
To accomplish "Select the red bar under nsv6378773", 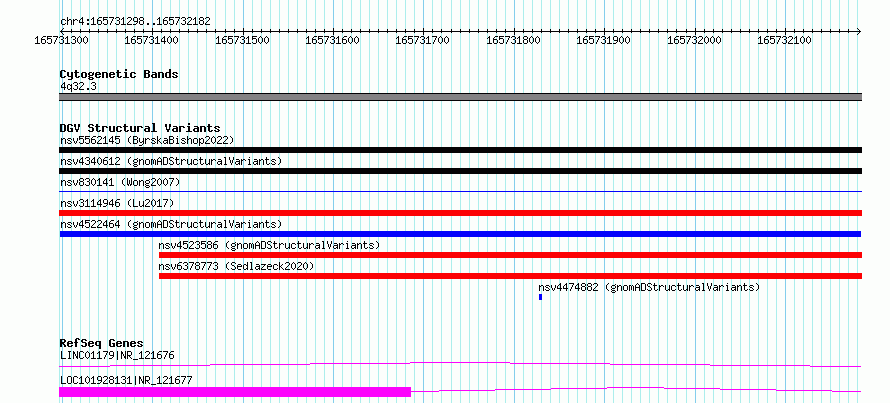I will [510, 276].
